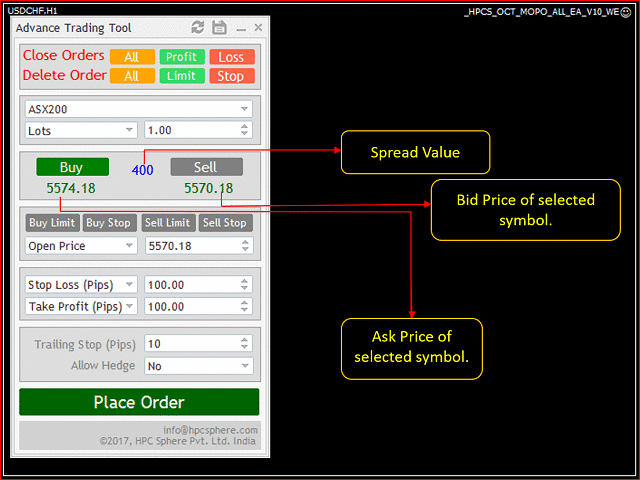Increase open price with up arrow
This screenshot has height=480, width=640.
(x=245, y=242)
